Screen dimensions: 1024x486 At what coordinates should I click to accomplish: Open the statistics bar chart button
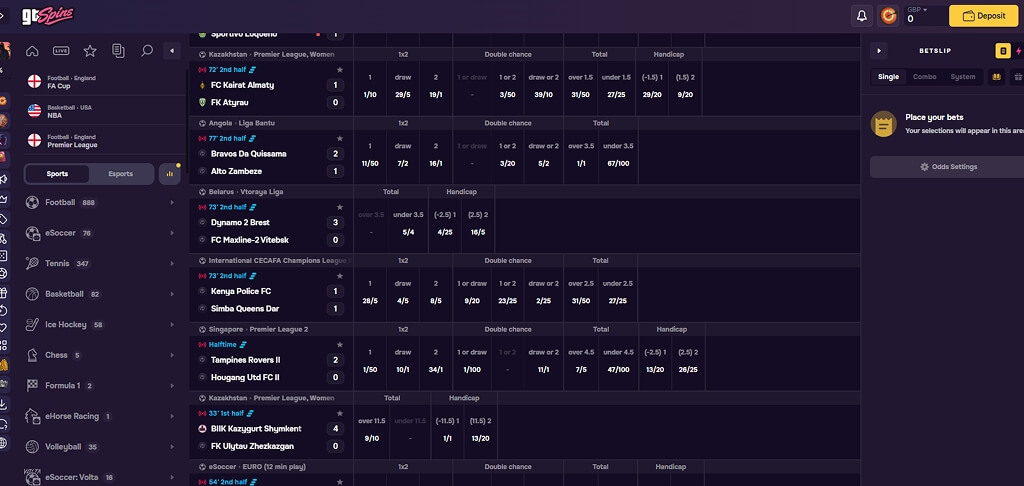(x=170, y=174)
